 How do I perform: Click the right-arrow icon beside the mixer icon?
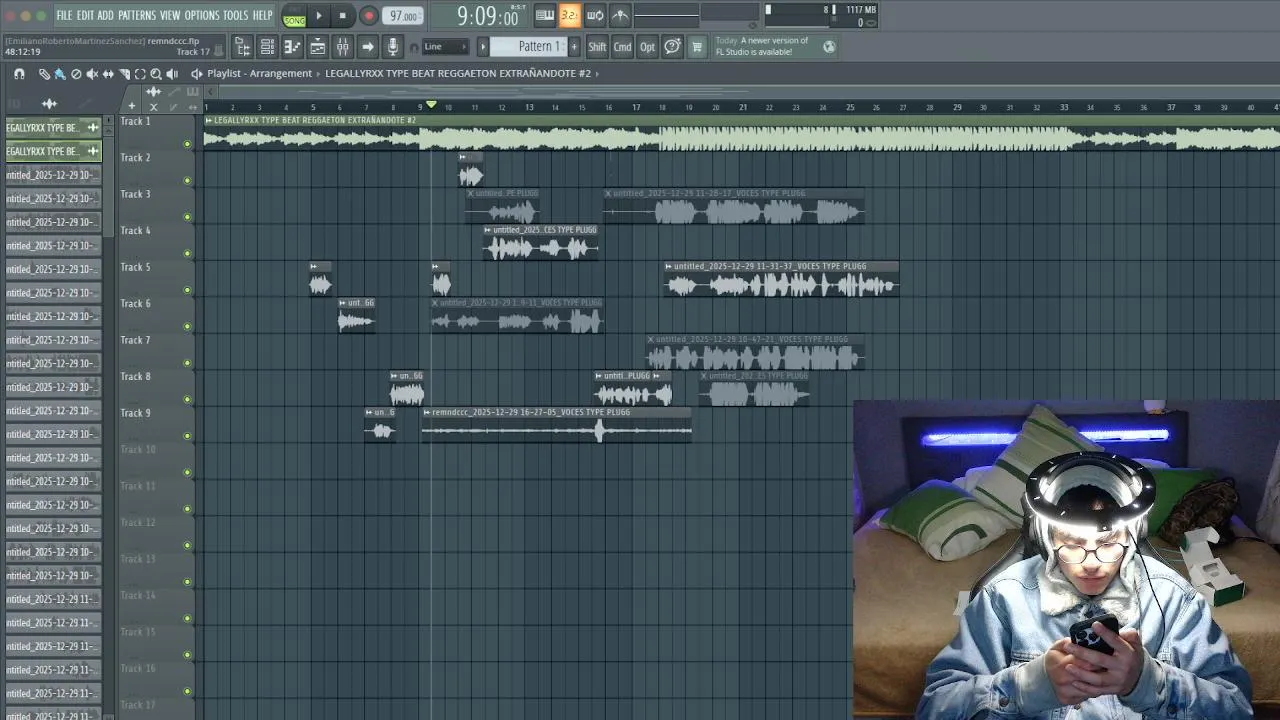(367, 47)
